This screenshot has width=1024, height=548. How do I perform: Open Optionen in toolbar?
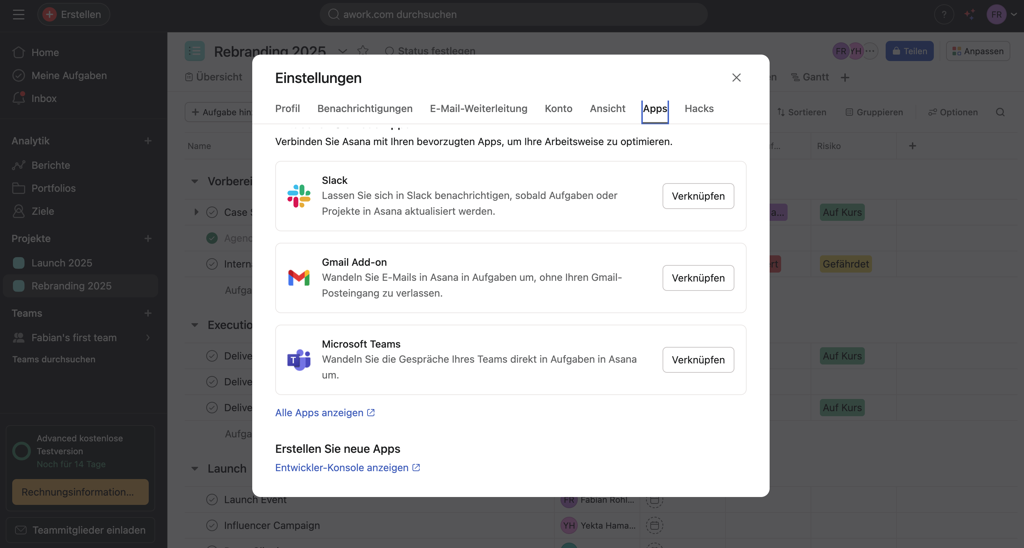click(953, 112)
